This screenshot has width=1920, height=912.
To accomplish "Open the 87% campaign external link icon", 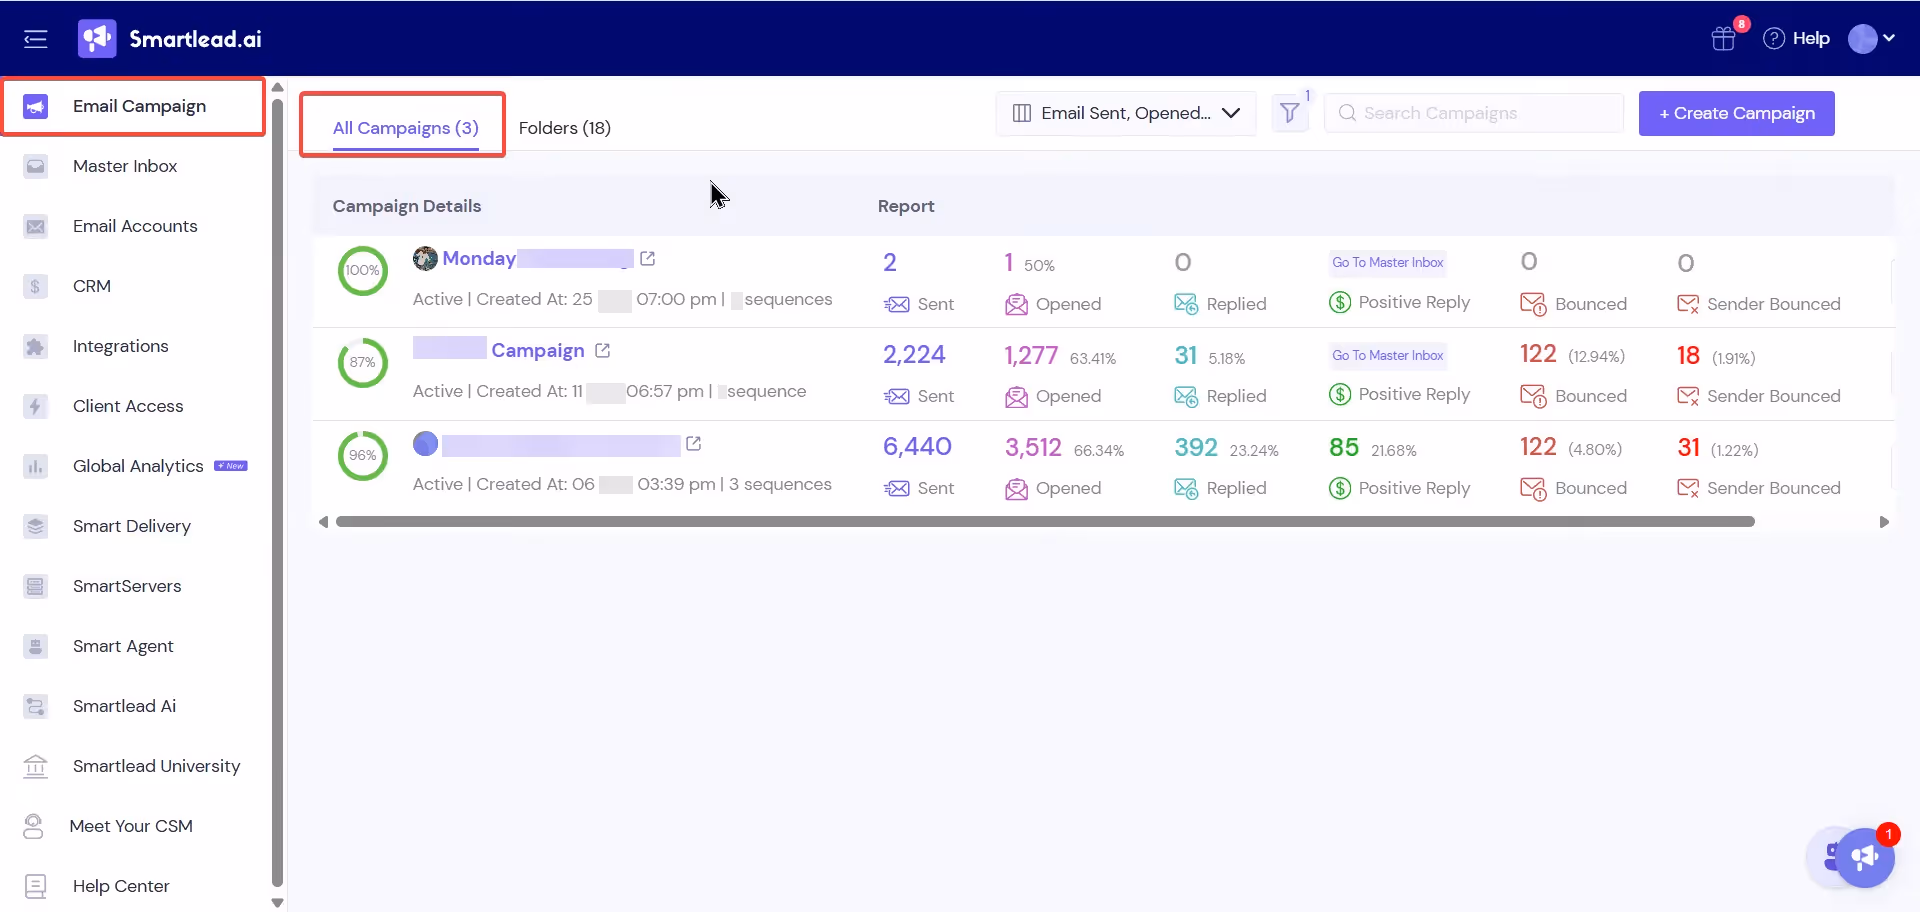I will tap(603, 350).
